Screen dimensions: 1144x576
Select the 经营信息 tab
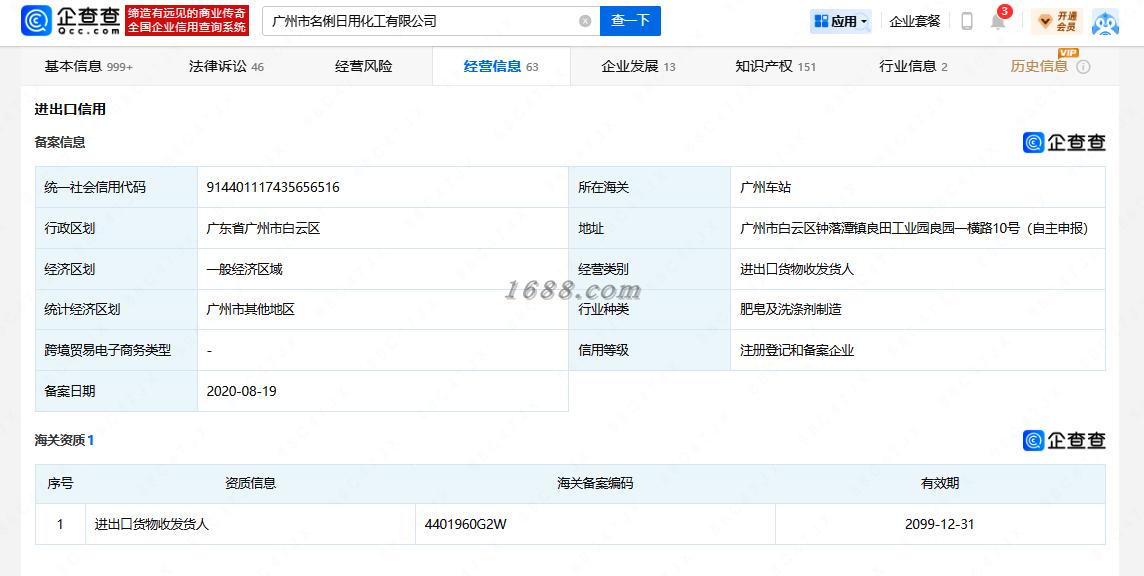click(x=501, y=66)
